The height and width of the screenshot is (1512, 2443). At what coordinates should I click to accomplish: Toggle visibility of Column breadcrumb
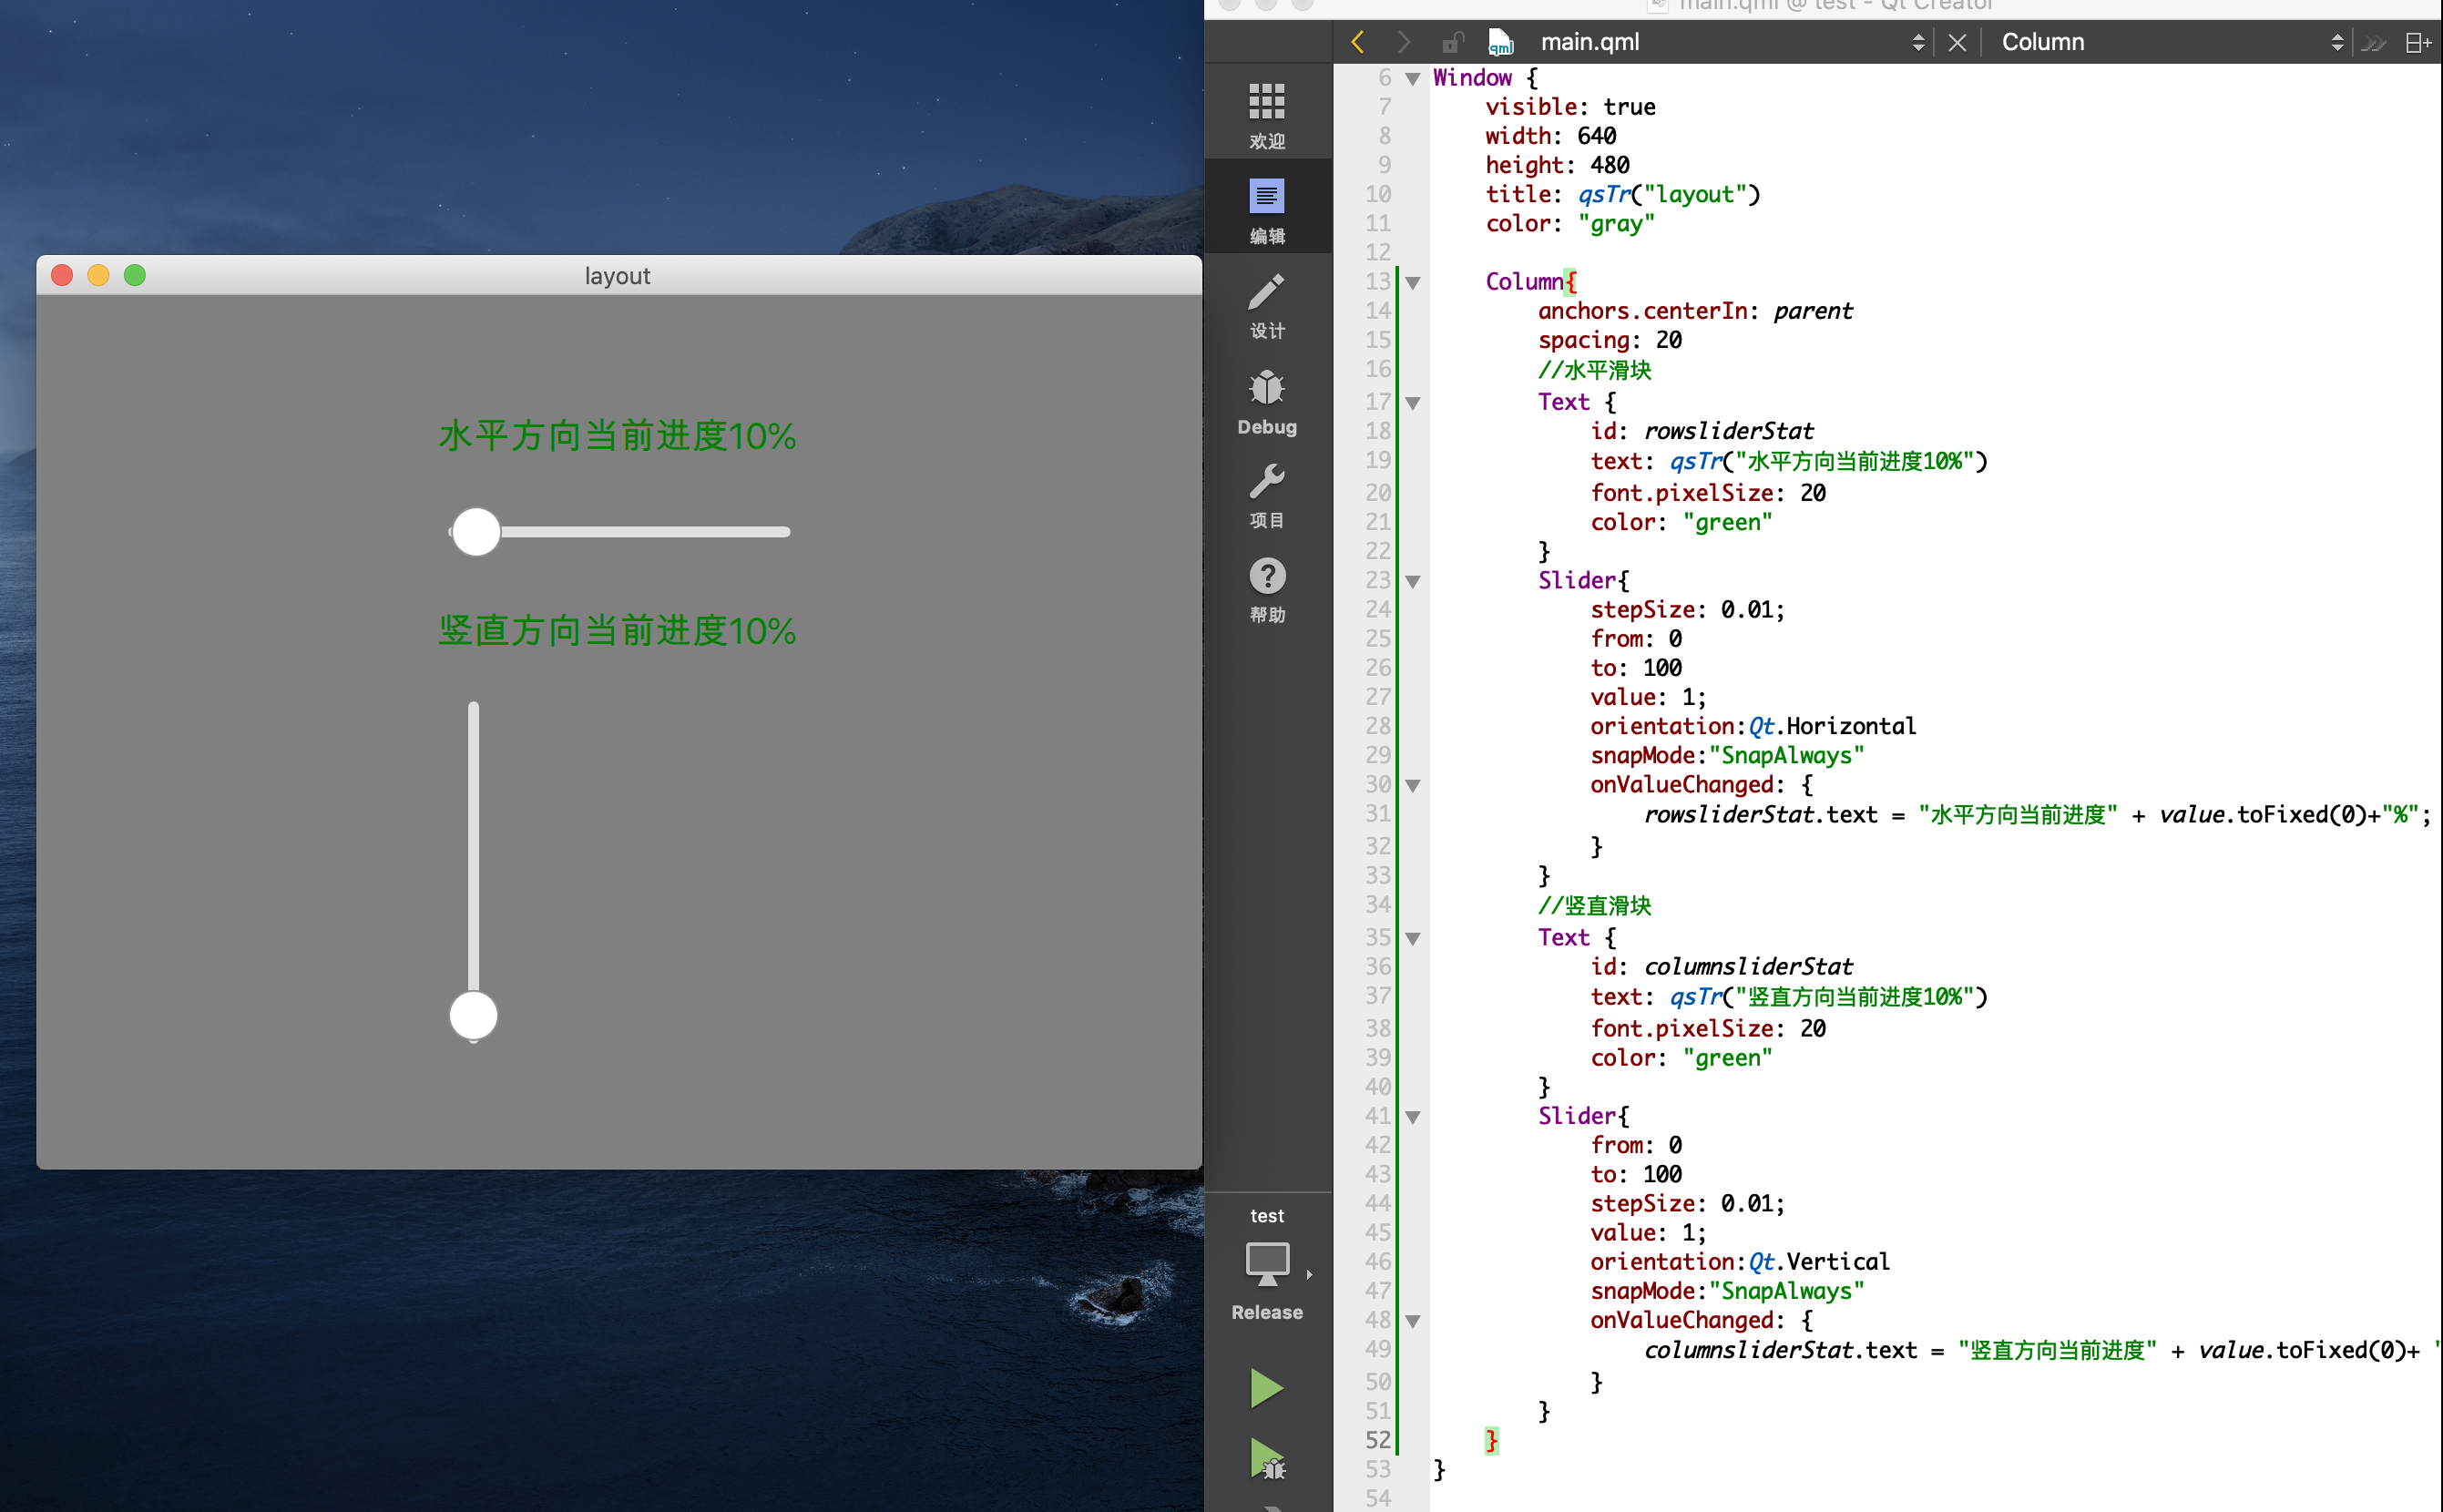coord(1957,42)
